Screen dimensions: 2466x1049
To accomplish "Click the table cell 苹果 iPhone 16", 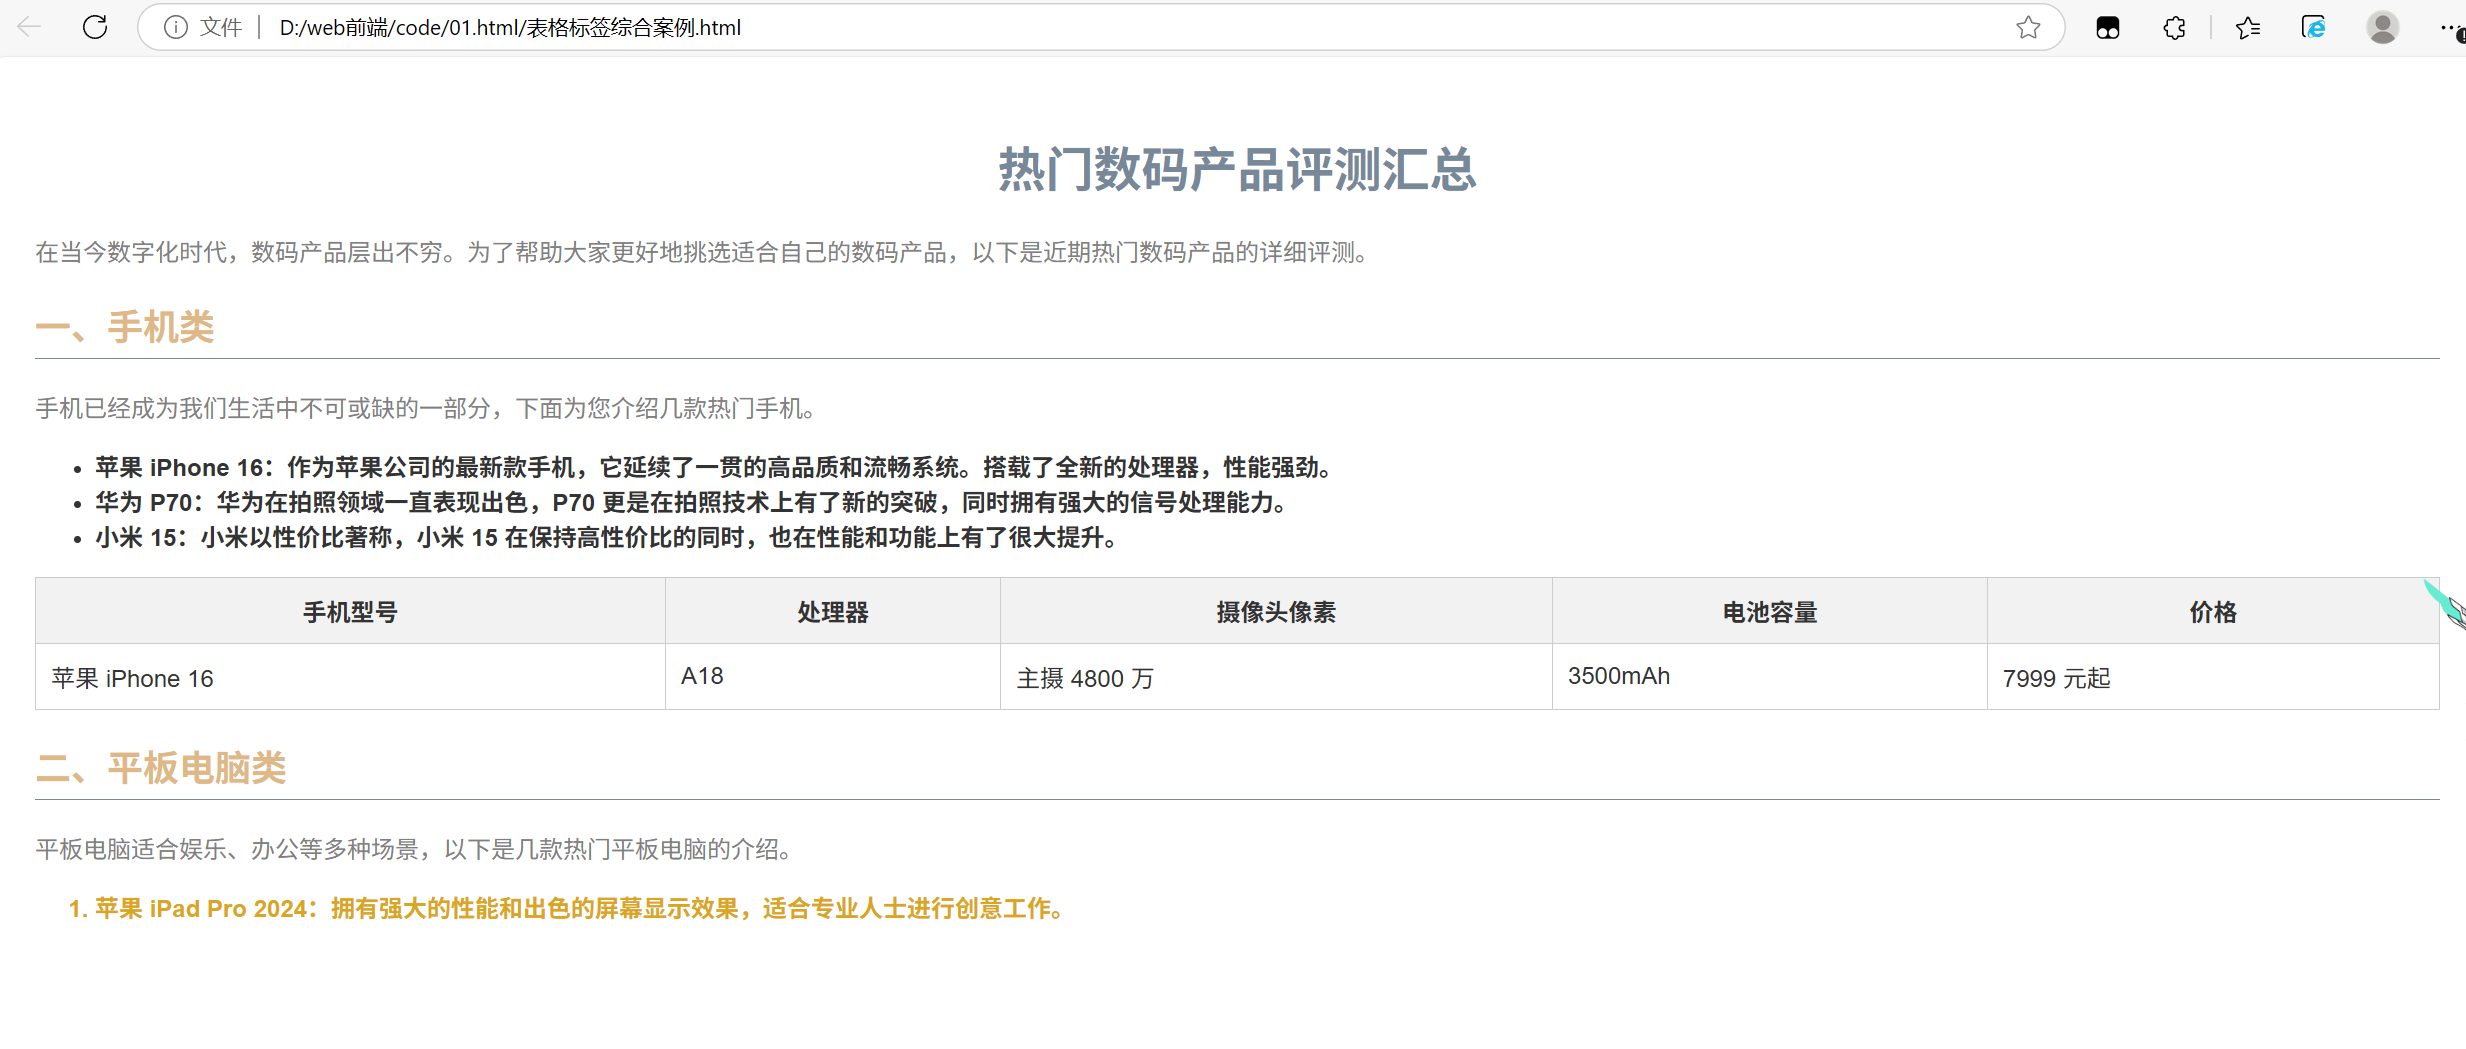I will click(x=350, y=677).
